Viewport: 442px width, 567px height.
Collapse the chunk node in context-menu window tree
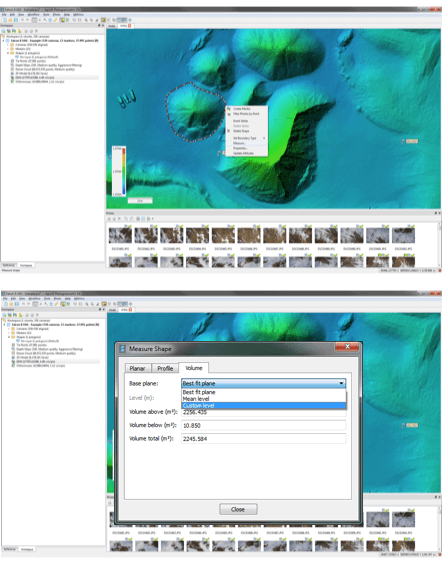click(3, 40)
